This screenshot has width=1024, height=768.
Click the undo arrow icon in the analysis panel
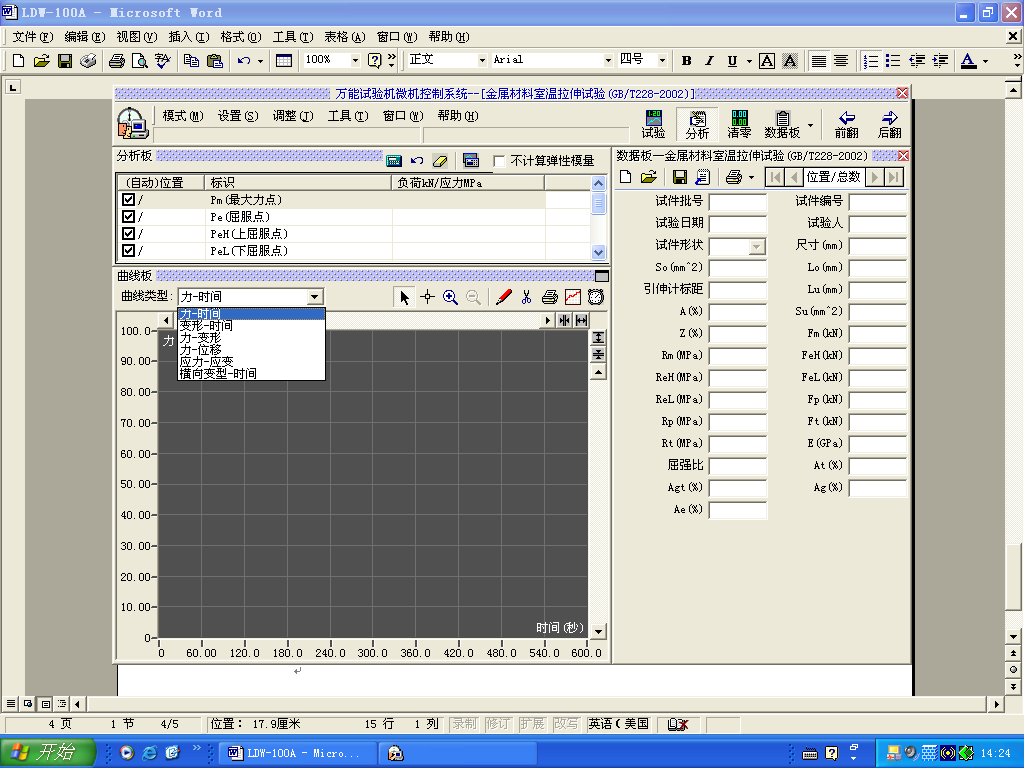(x=416, y=160)
